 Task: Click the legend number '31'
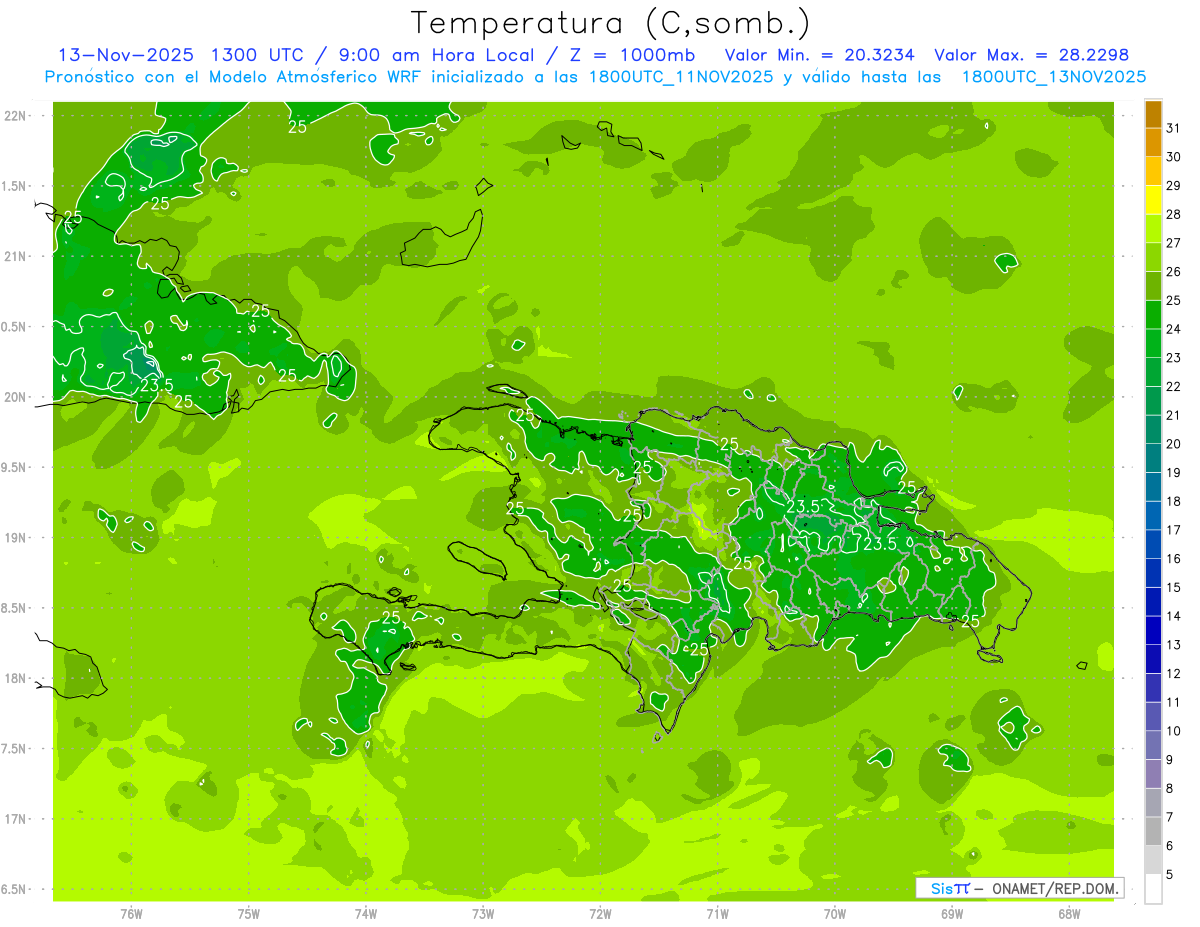[1174, 128]
